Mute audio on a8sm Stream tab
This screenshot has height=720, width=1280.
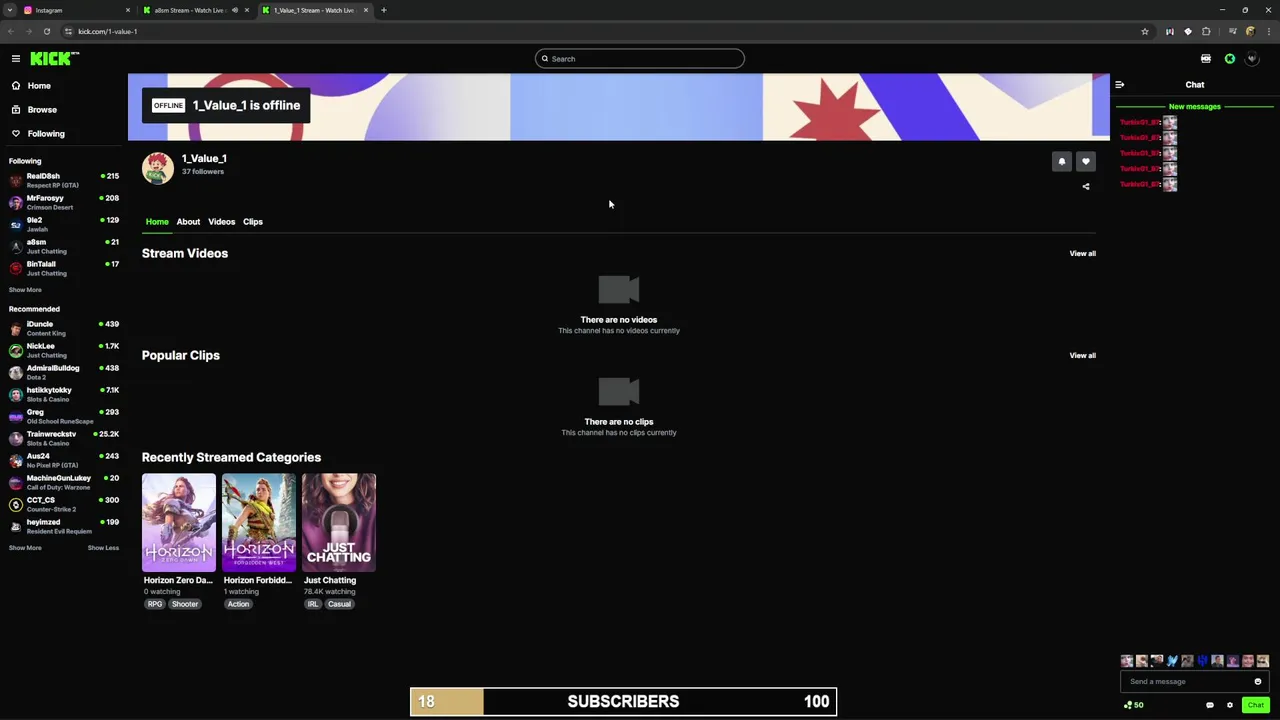(x=235, y=10)
